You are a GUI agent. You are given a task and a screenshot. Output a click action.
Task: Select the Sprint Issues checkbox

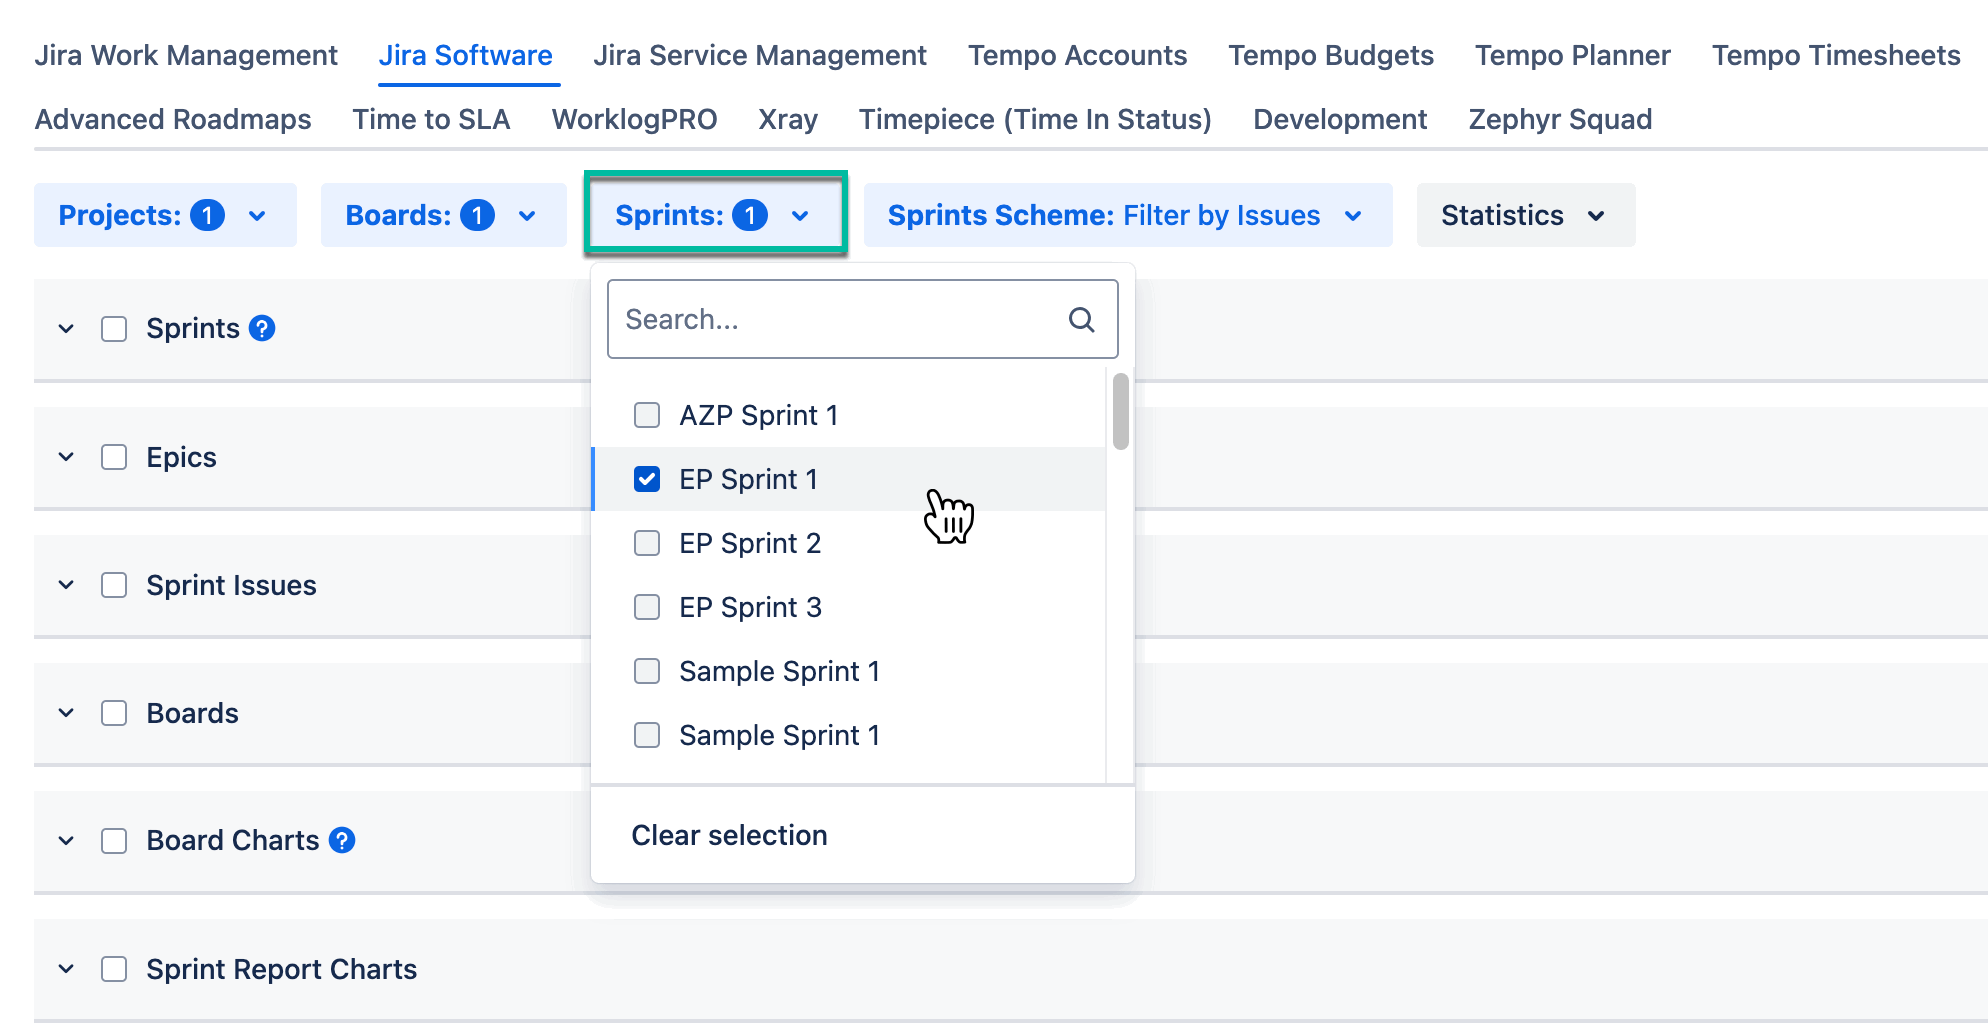click(x=114, y=585)
